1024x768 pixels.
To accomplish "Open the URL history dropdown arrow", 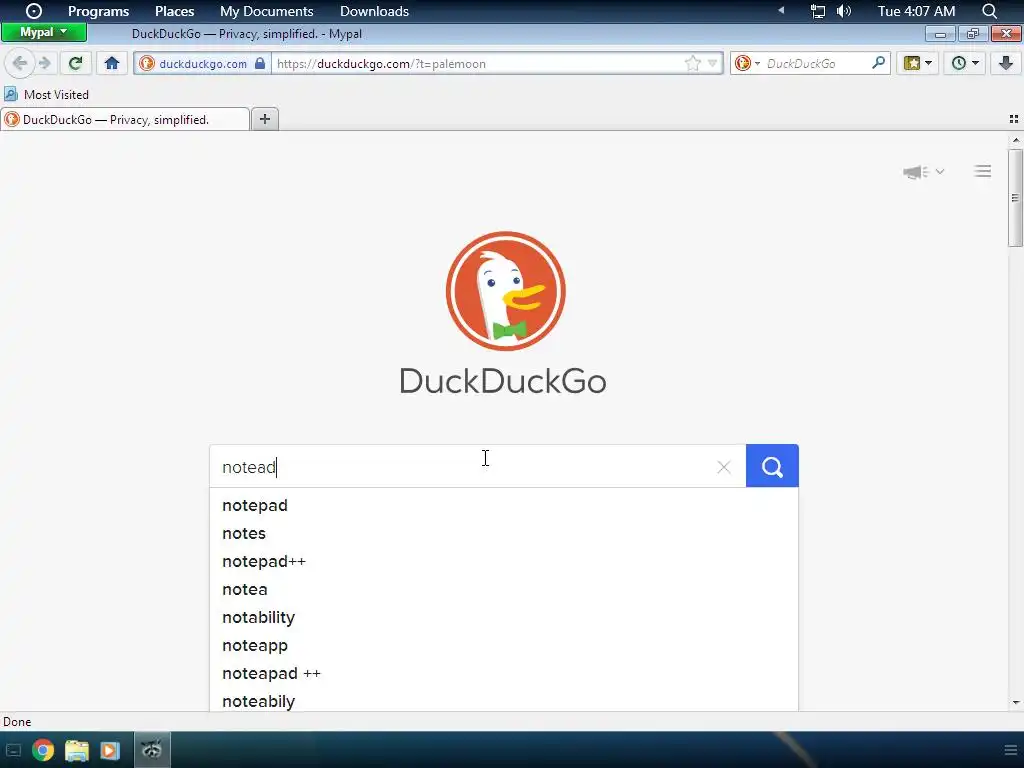I will pyautogui.click(x=712, y=63).
